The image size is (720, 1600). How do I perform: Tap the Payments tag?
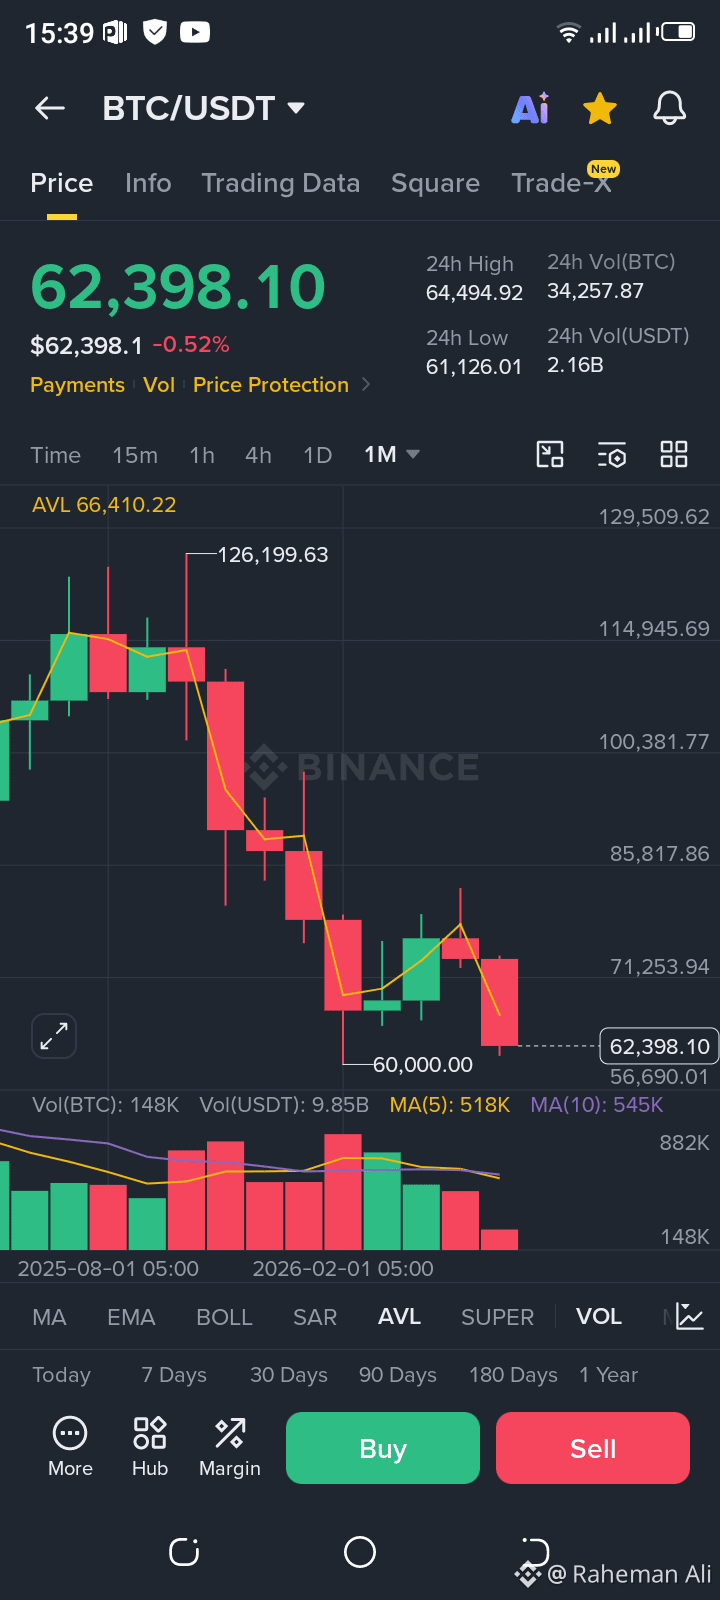click(77, 385)
